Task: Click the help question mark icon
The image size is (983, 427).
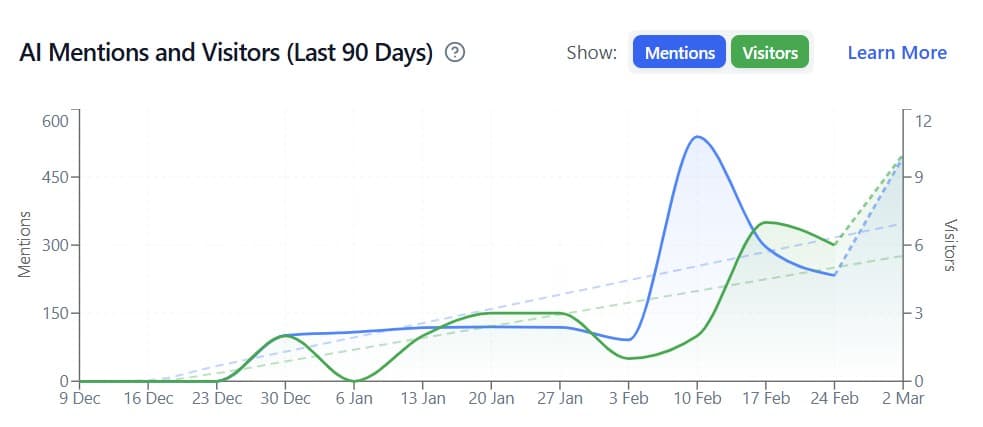Action: 455,53
